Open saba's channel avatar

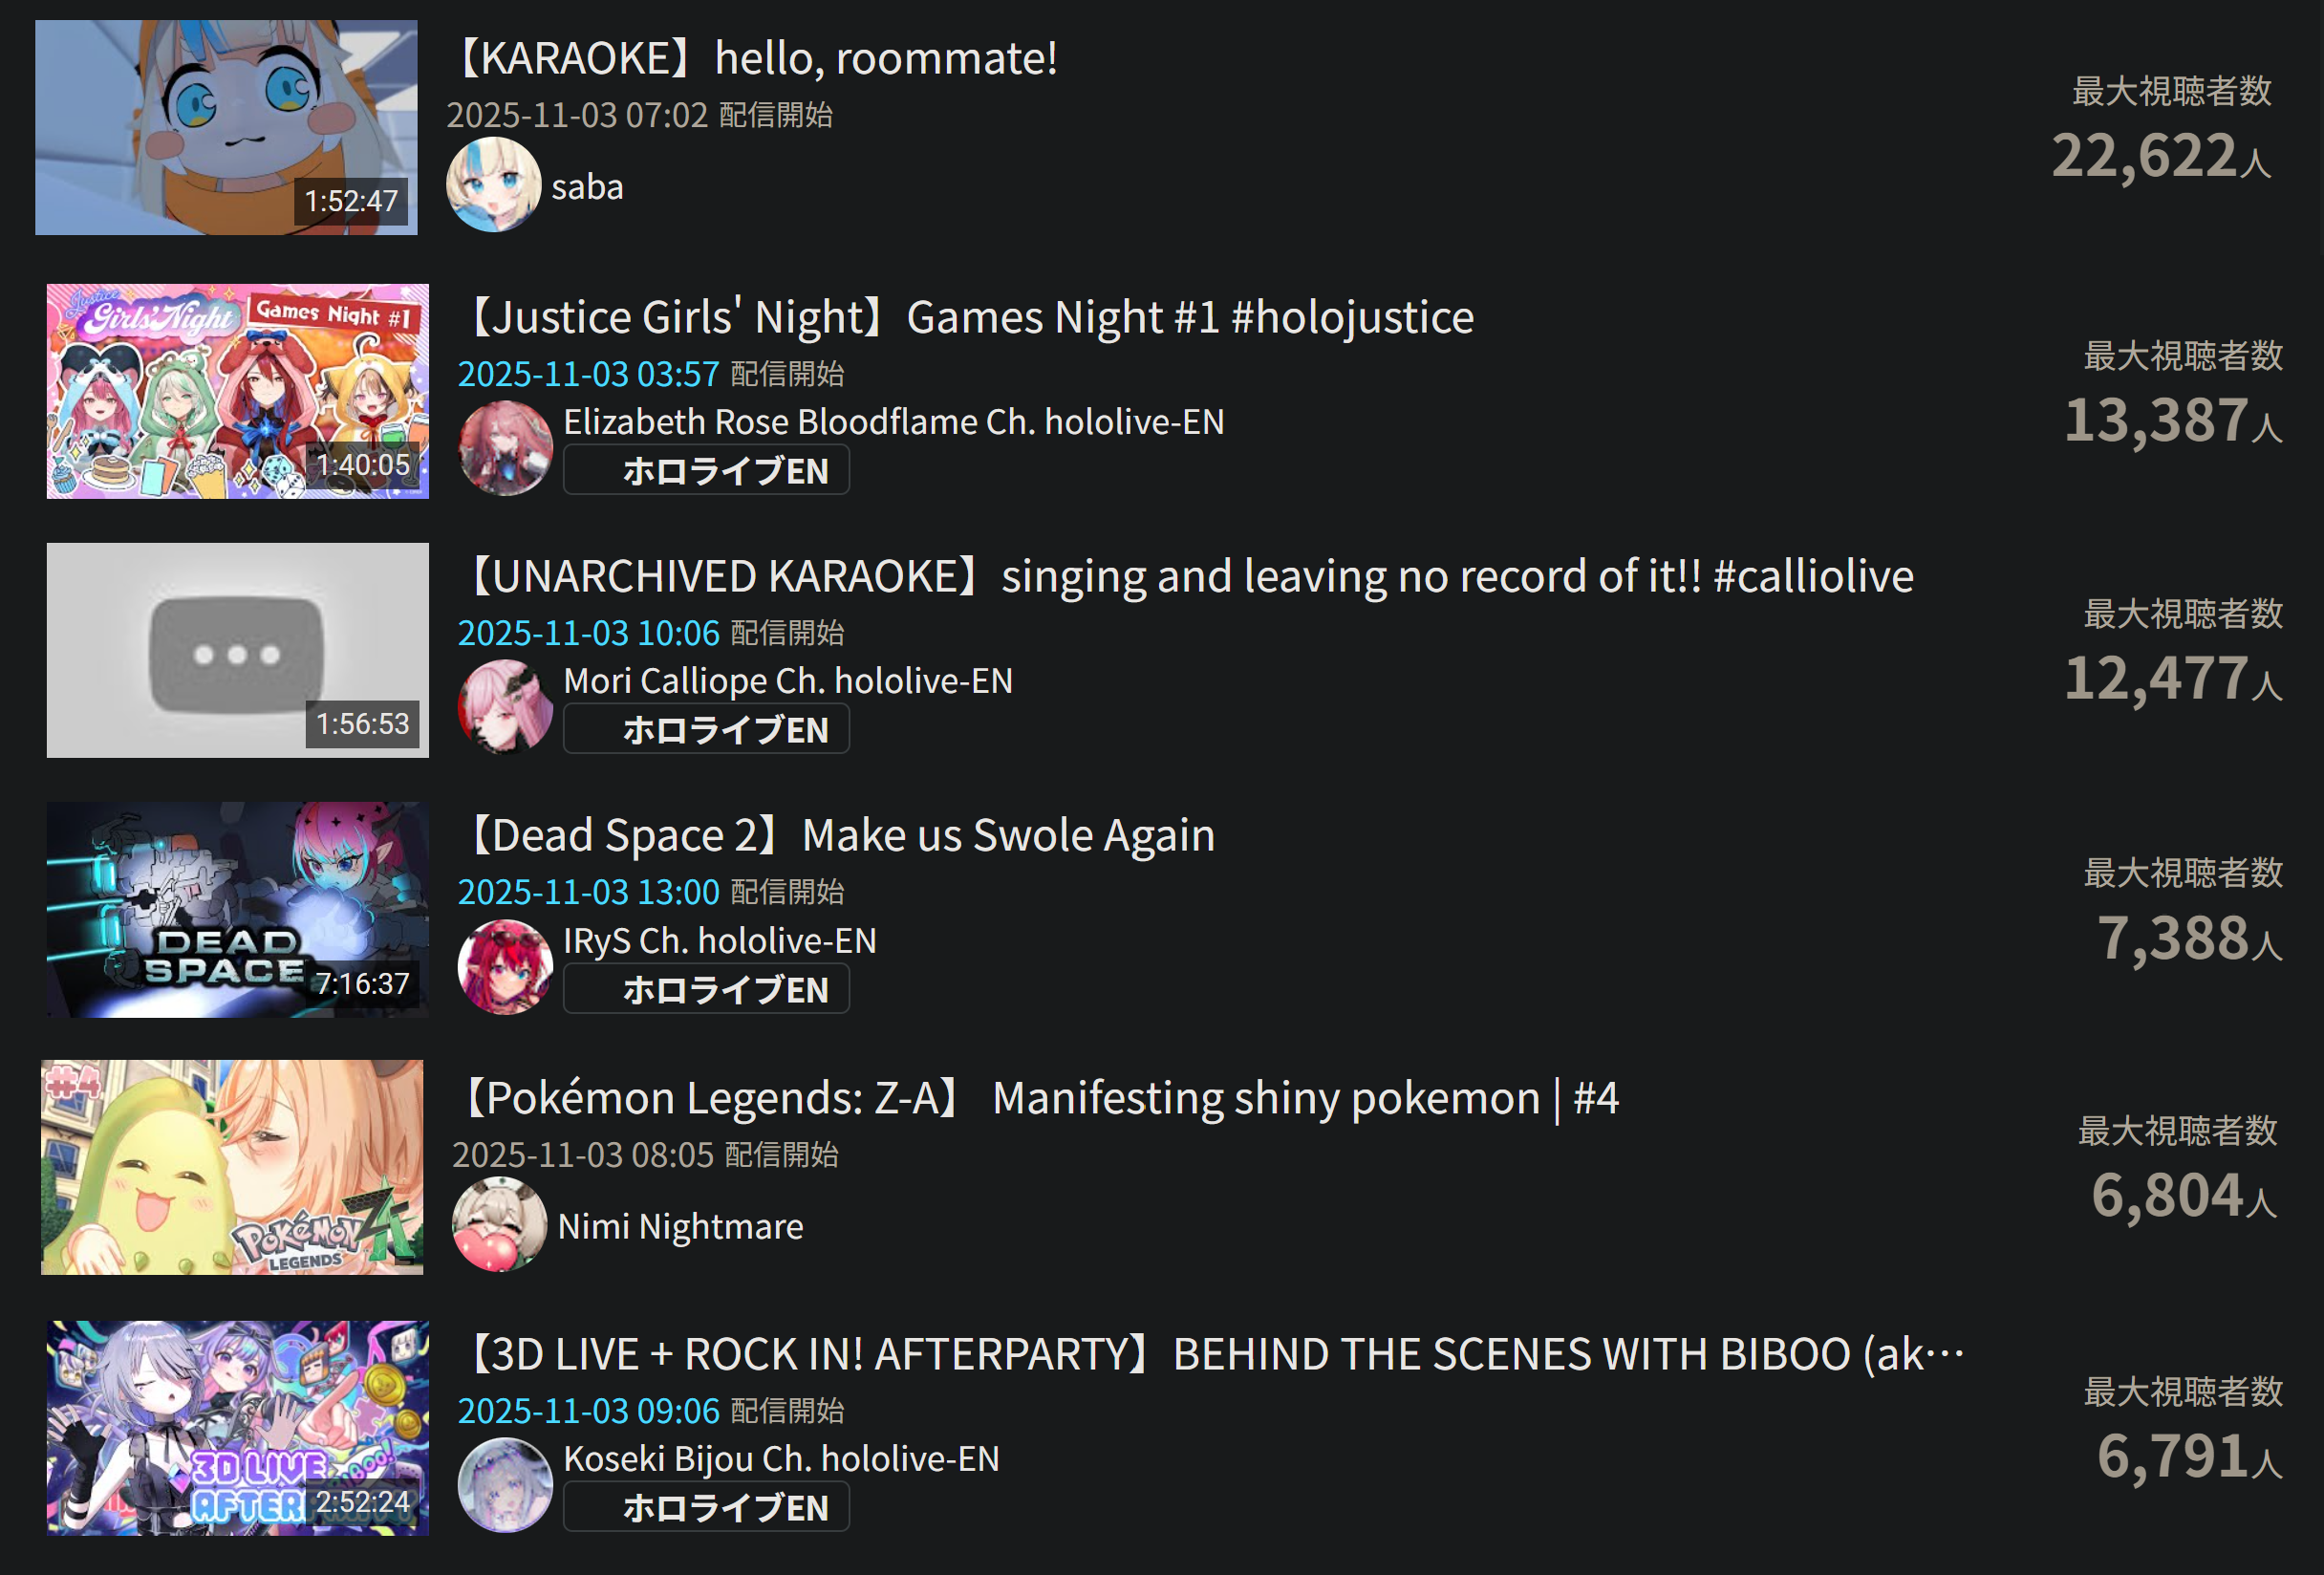[493, 185]
